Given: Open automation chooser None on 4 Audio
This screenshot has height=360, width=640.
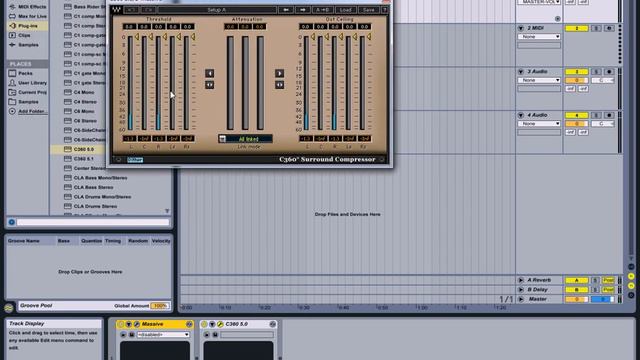Looking at the screenshot, I should tap(539, 124).
